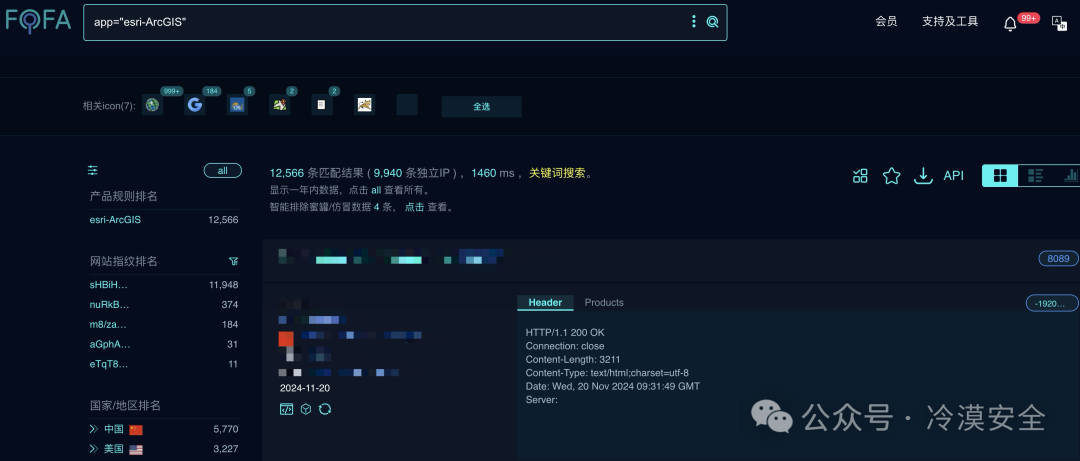Click 点击 to view excluded honeypot data
The image size is (1080, 461).
pos(414,207)
